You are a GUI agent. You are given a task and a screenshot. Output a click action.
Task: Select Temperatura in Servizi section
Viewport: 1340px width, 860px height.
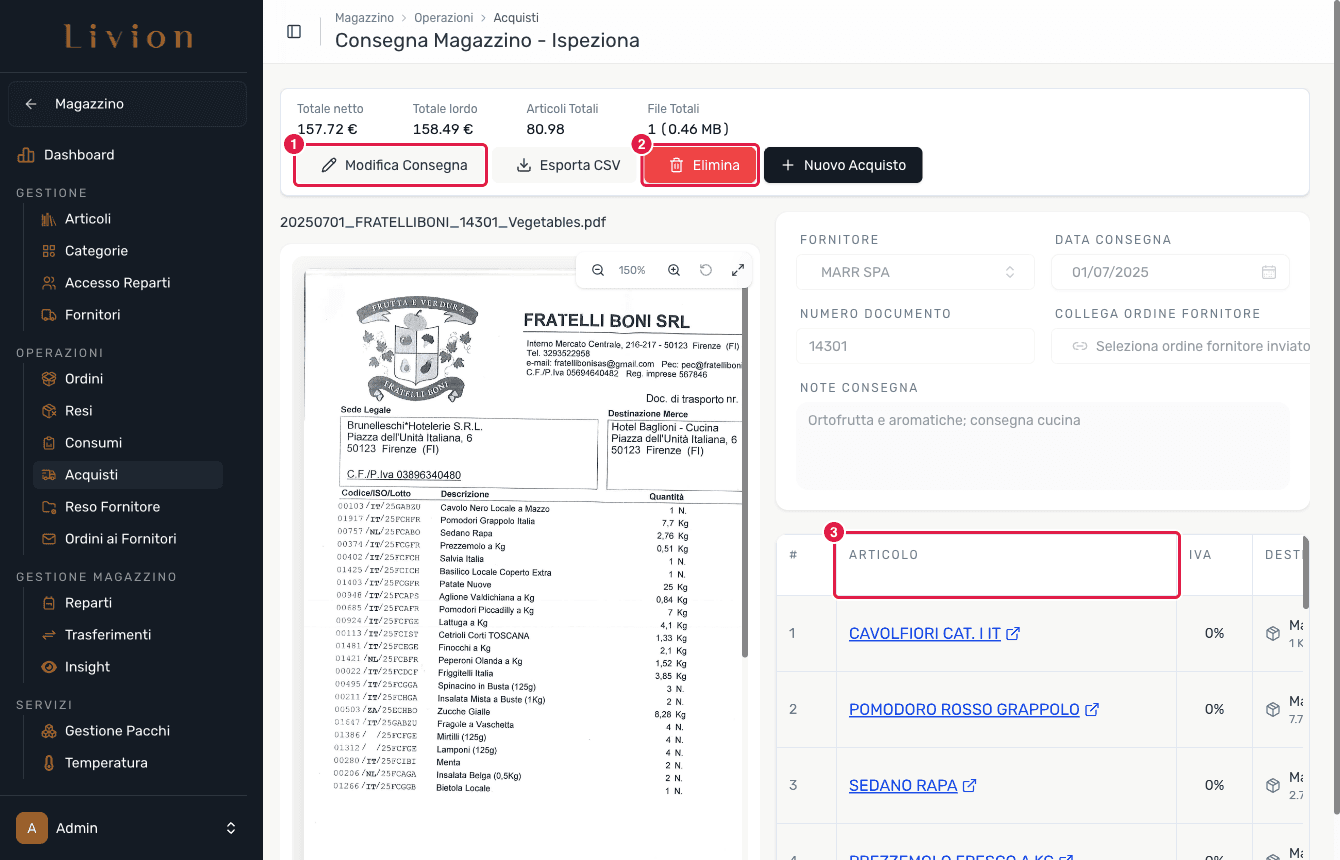(106, 763)
